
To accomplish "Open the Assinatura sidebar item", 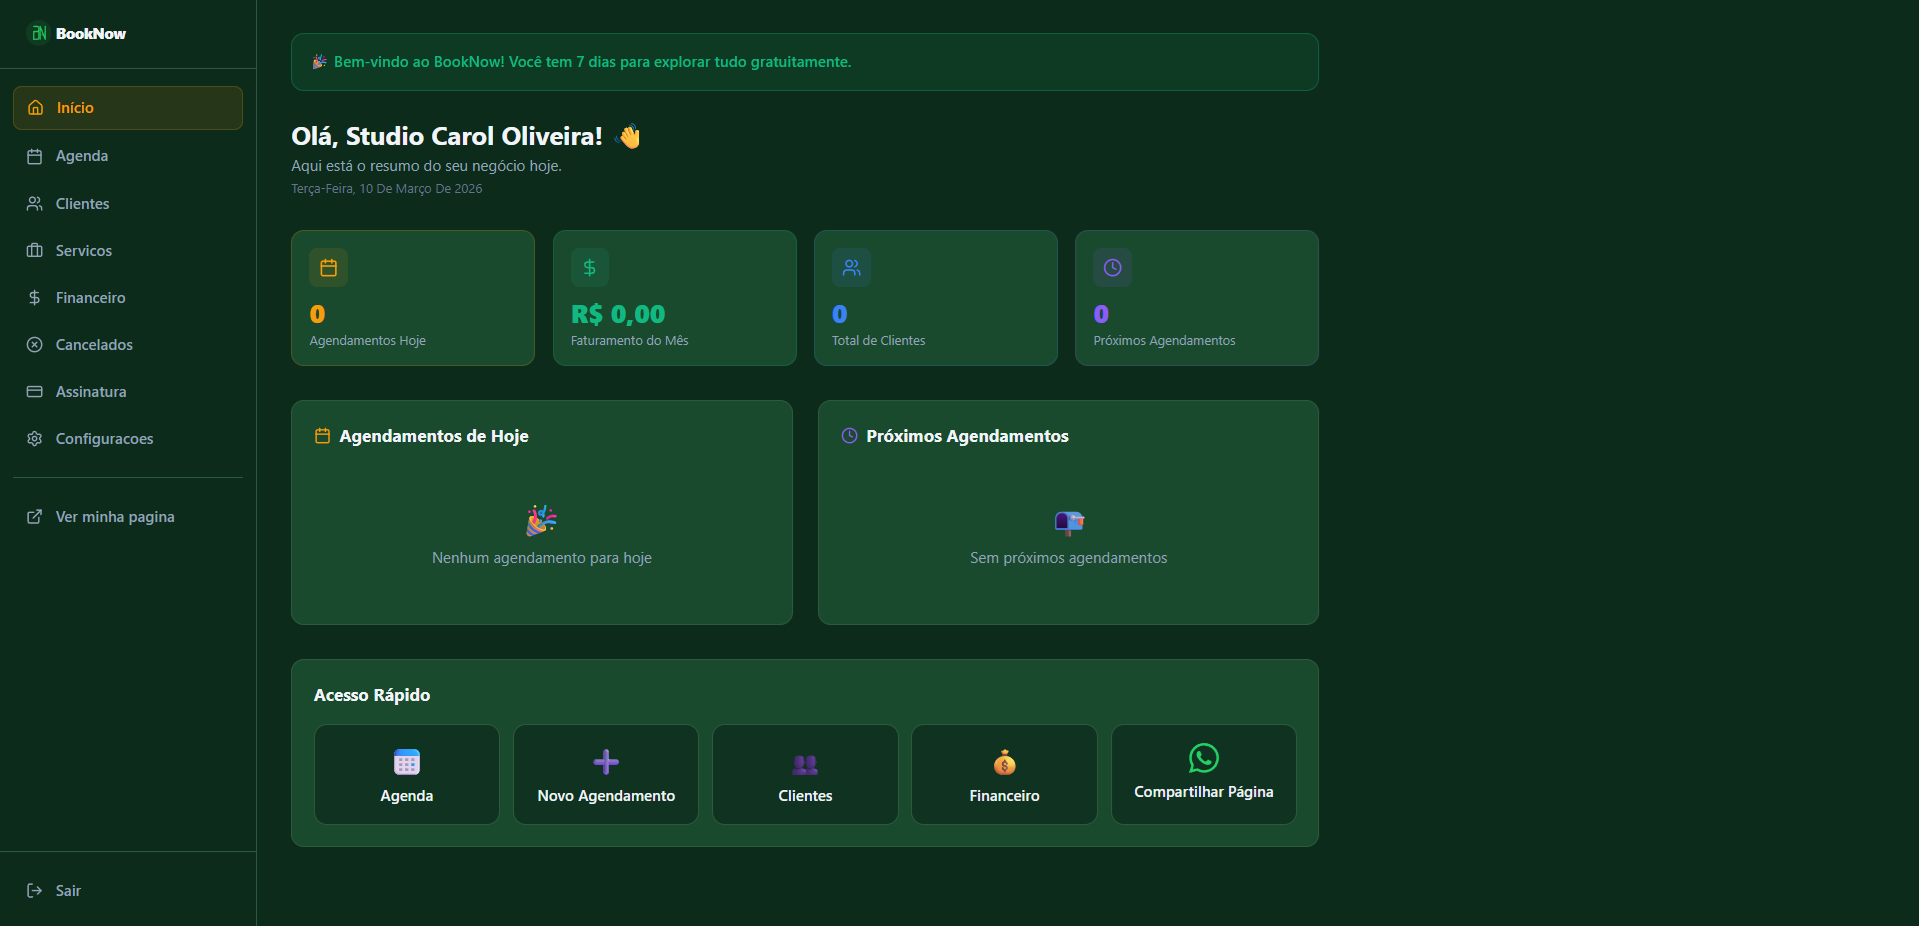I will [x=91, y=392].
